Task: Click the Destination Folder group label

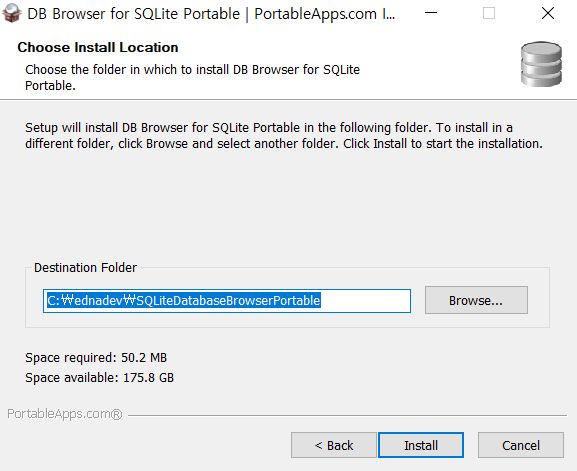Action: pyautogui.click(x=85, y=268)
